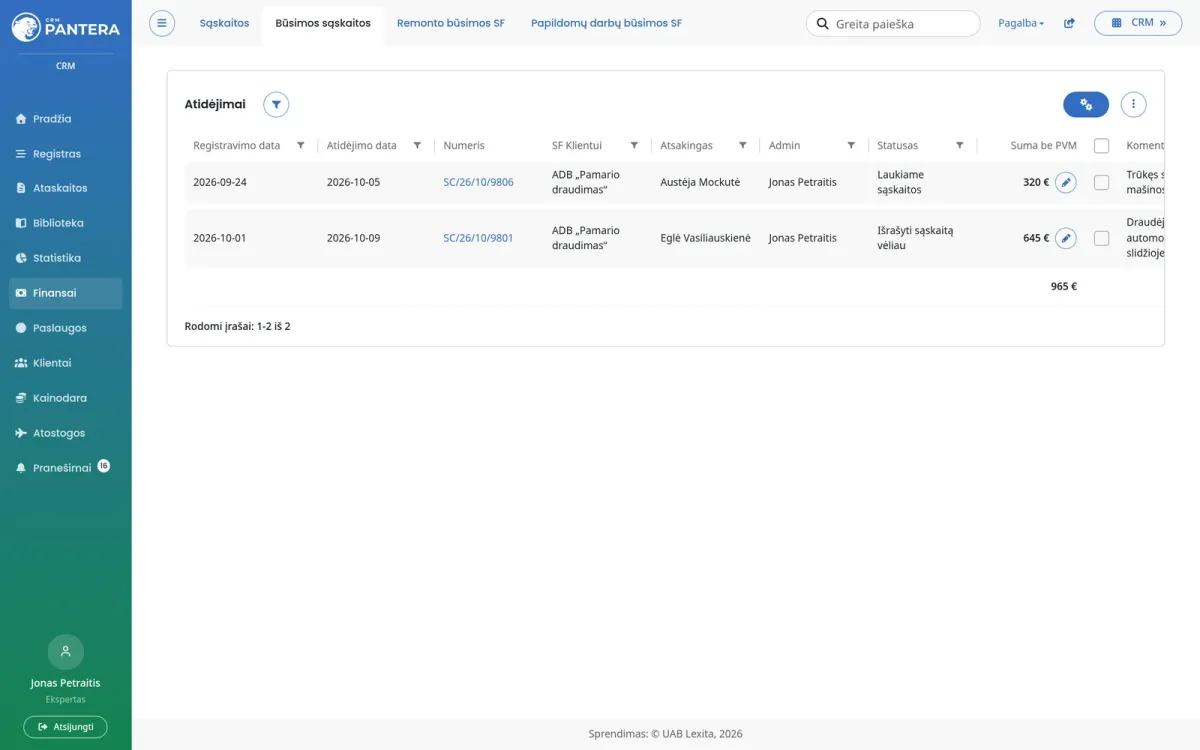Viewport: 1200px width, 750px height.
Task: Open Biblioteka in the sidebar
Action: (x=66, y=223)
